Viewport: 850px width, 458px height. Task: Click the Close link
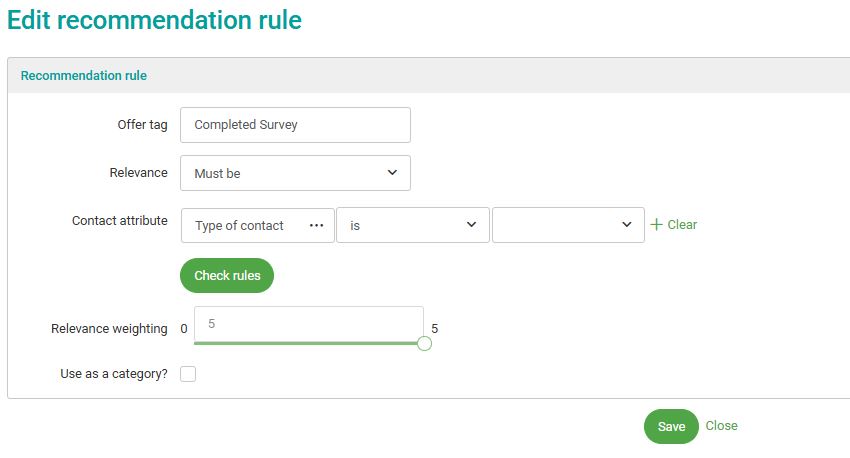721,426
